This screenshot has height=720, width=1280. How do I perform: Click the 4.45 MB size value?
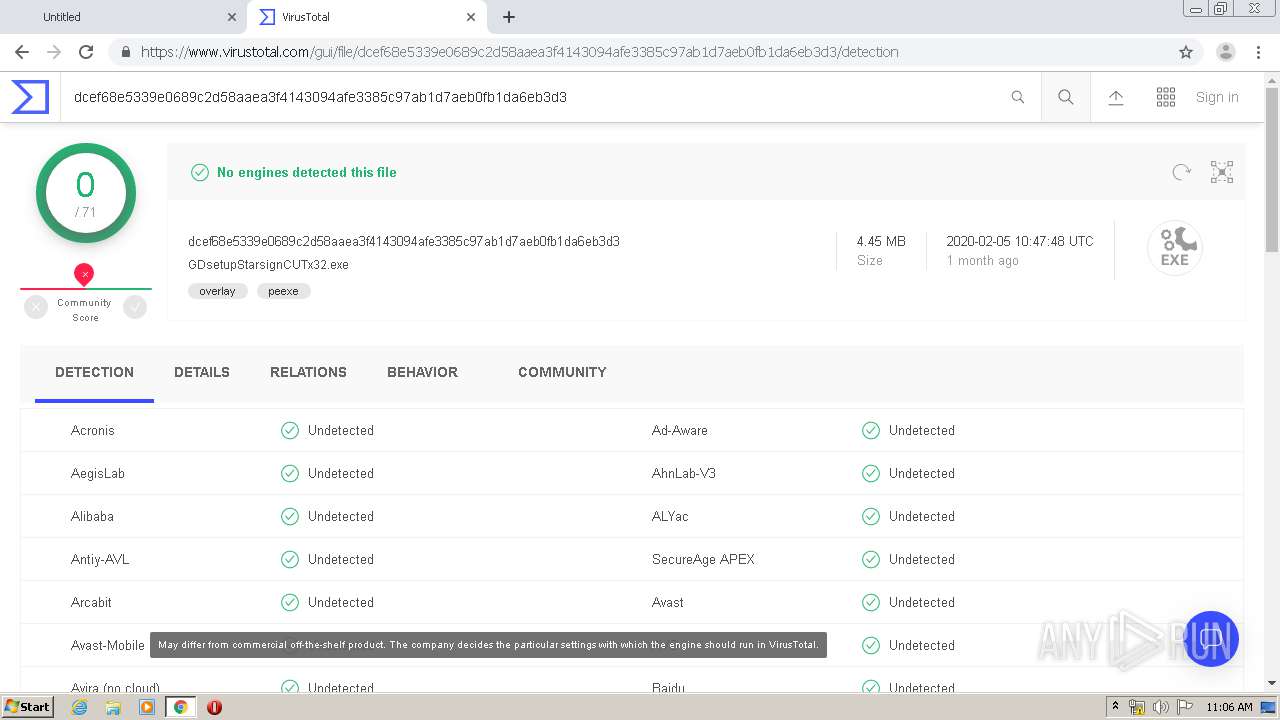point(881,241)
